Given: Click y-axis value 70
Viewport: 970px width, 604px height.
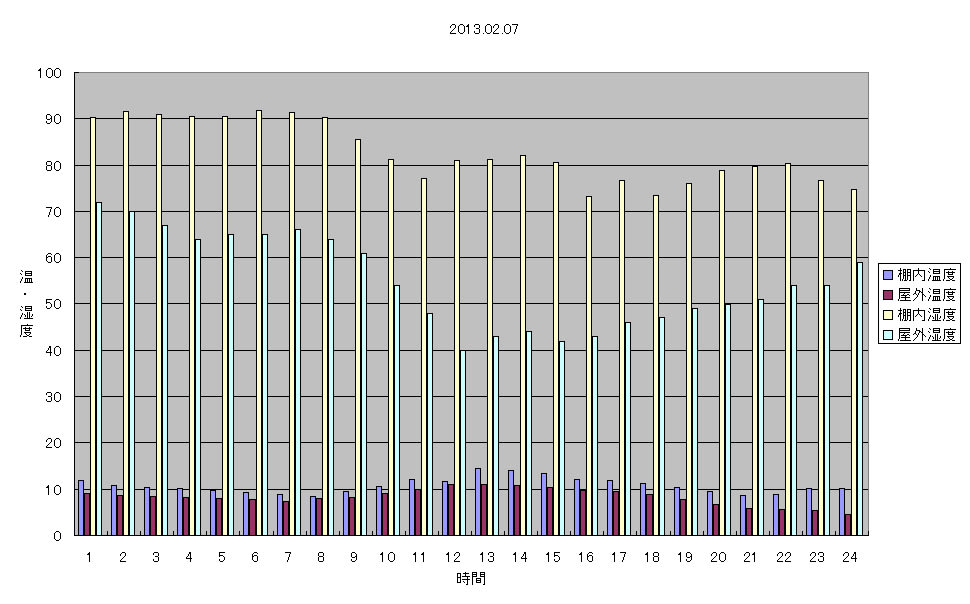Looking at the screenshot, I should click(53, 212).
